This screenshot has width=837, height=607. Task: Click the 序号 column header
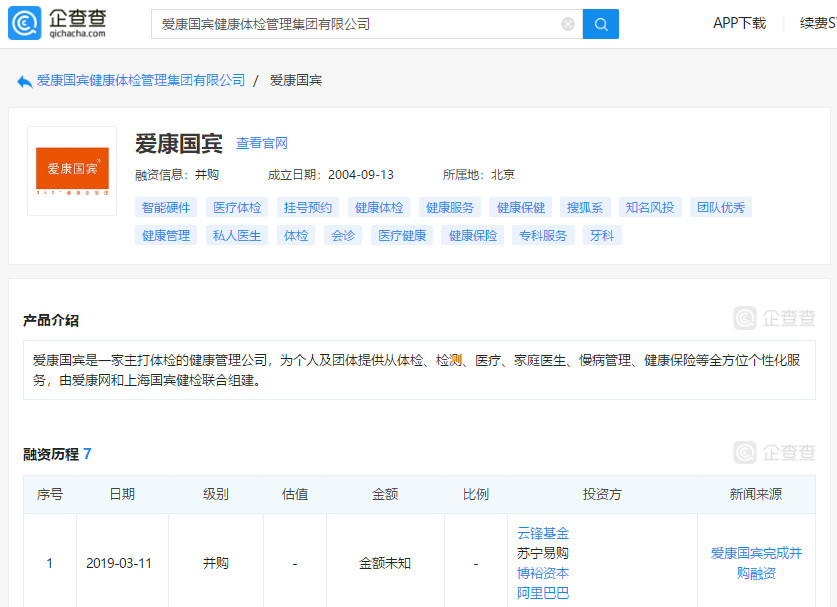(50, 494)
